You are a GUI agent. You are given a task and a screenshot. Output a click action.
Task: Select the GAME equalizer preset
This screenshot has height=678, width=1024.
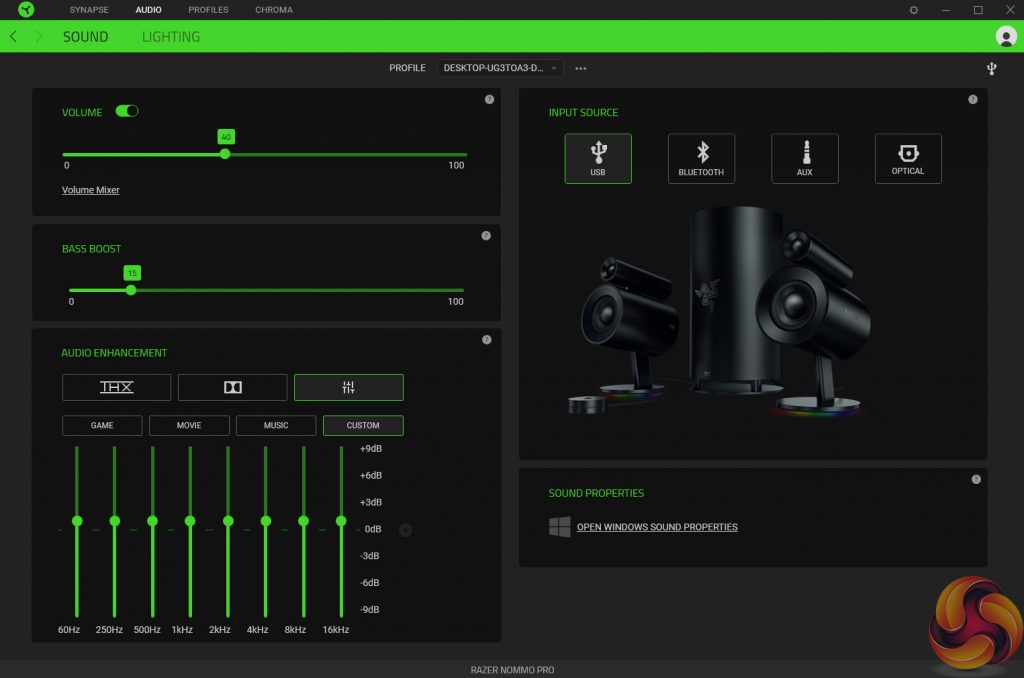101,425
